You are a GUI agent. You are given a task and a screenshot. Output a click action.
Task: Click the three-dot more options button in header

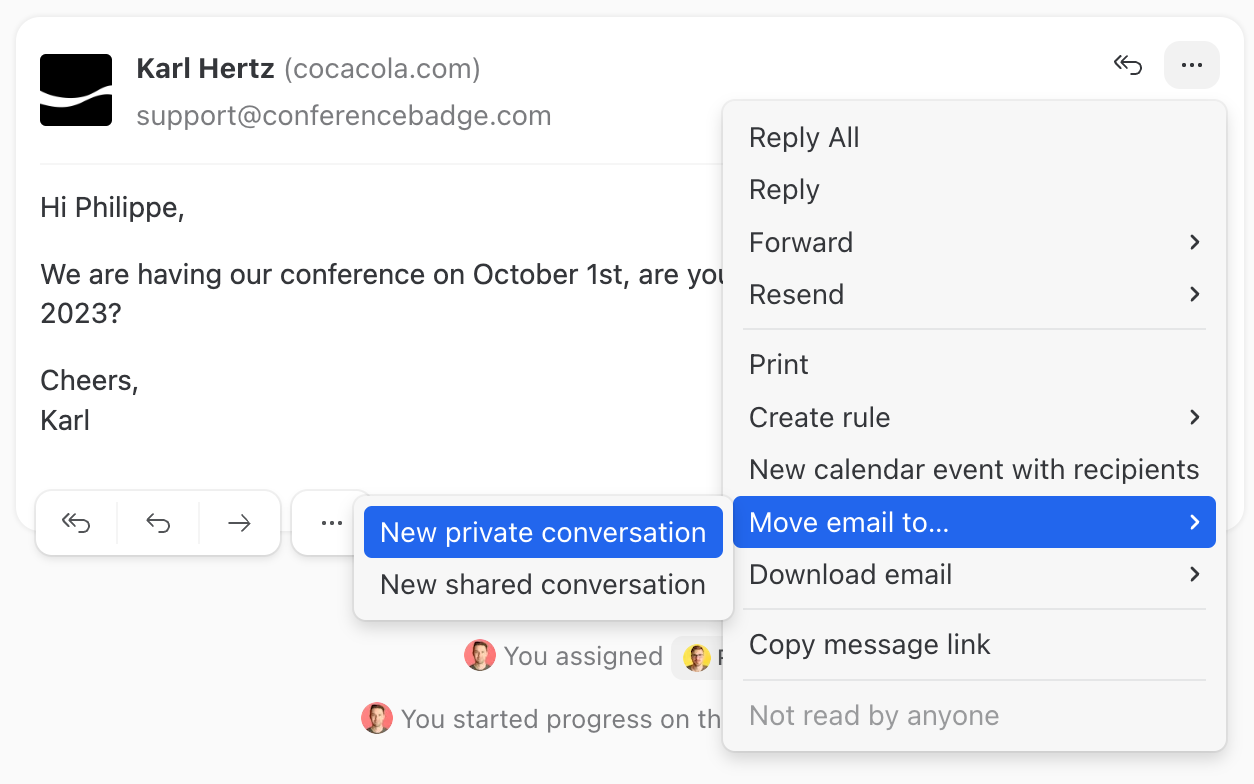point(1191,66)
